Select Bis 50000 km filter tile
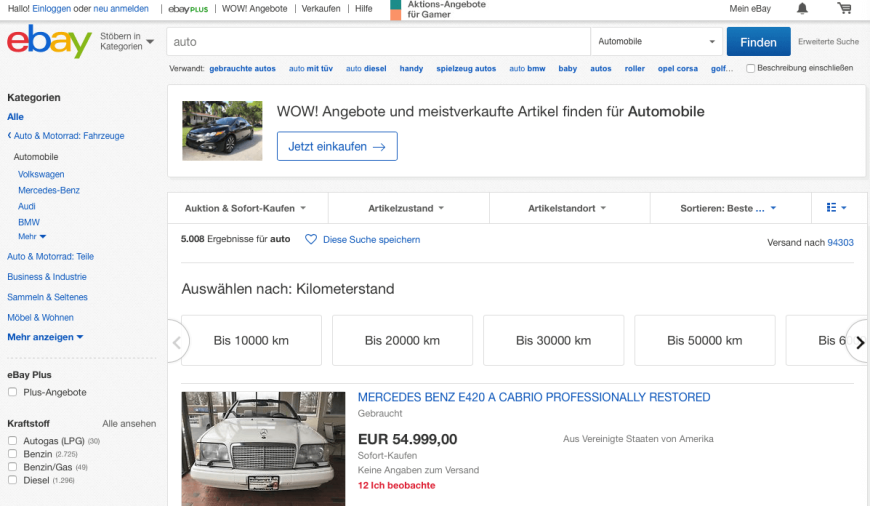 pyautogui.click(x=705, y=341)
